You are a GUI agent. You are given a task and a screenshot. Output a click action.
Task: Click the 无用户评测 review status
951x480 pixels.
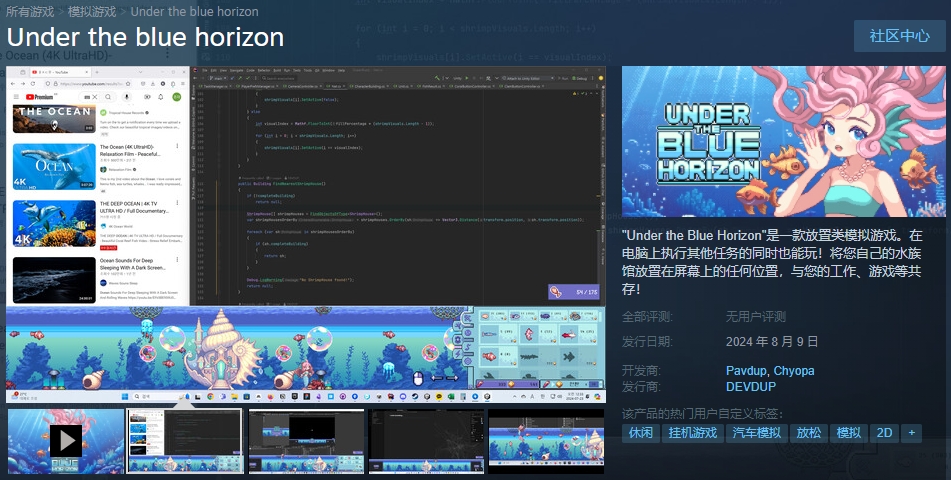pyautogui.click(x=756, y=316)
